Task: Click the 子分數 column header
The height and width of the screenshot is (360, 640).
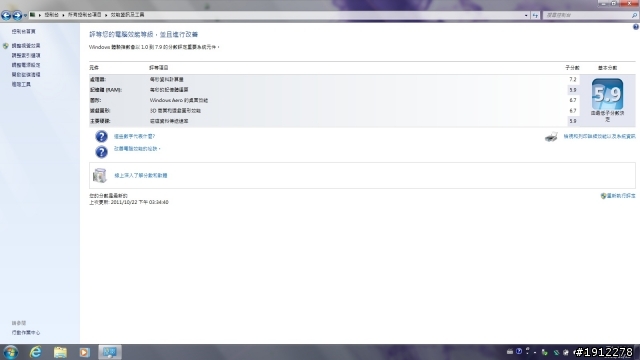Action: click(x=572, y=68)
